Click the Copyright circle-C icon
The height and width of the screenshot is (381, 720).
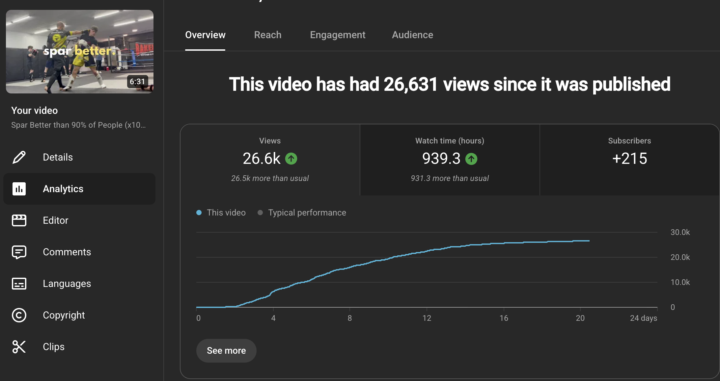click(19, 315)
